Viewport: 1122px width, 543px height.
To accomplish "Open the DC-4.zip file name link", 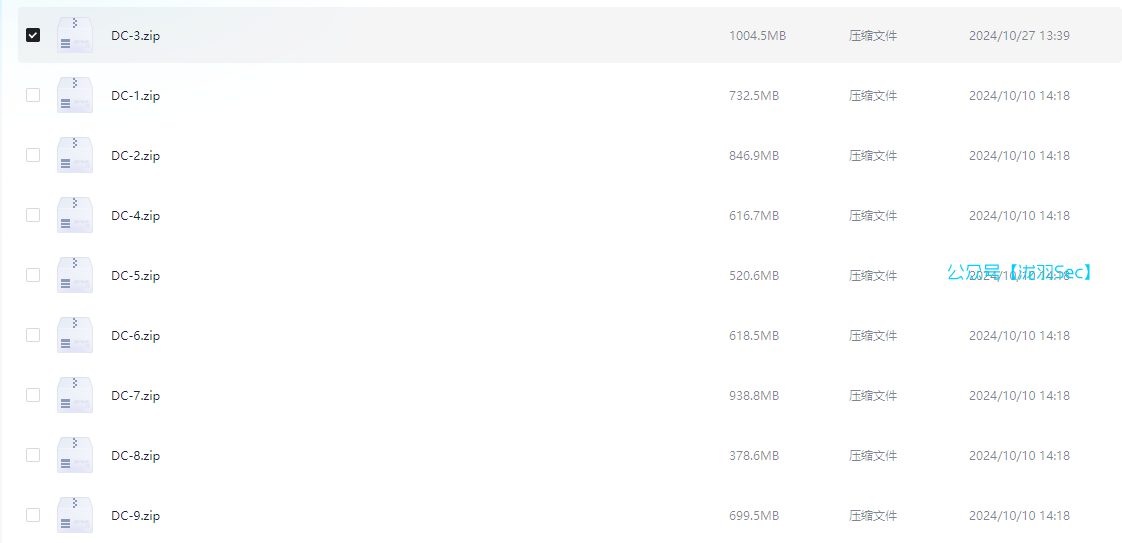I will click(x=135, y=216).
